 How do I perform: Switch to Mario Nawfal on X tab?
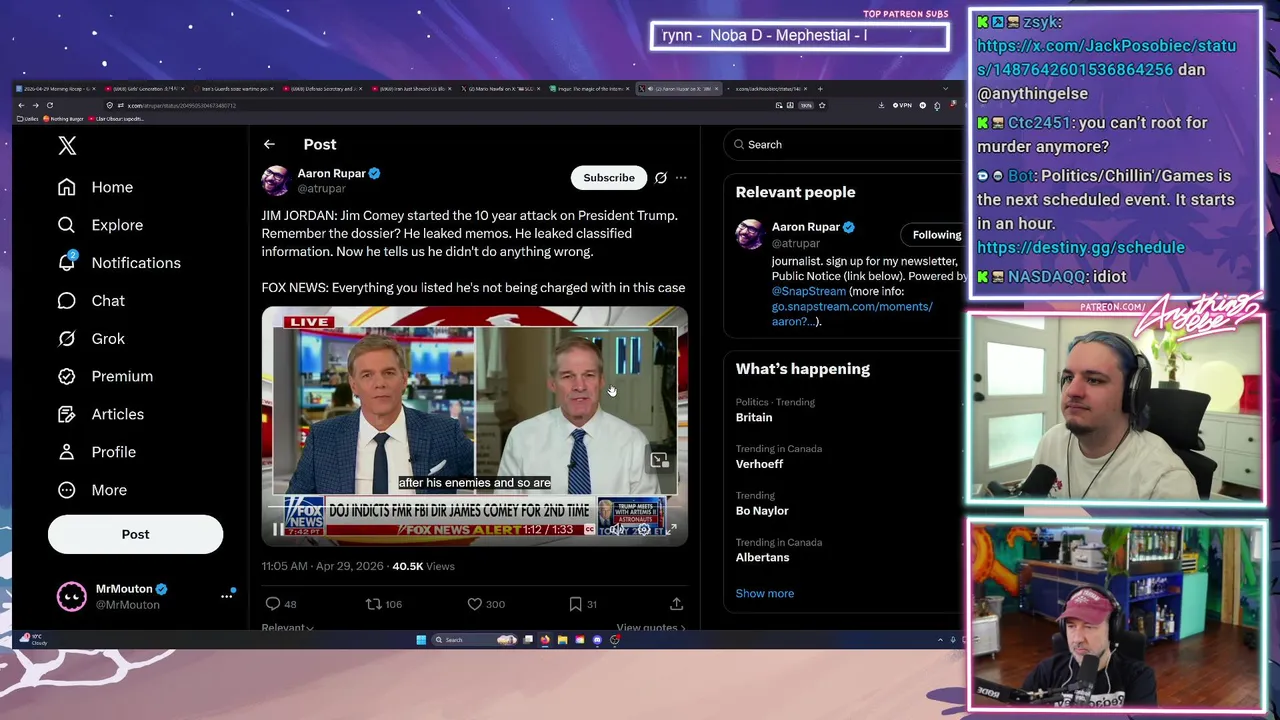point(503,89)
